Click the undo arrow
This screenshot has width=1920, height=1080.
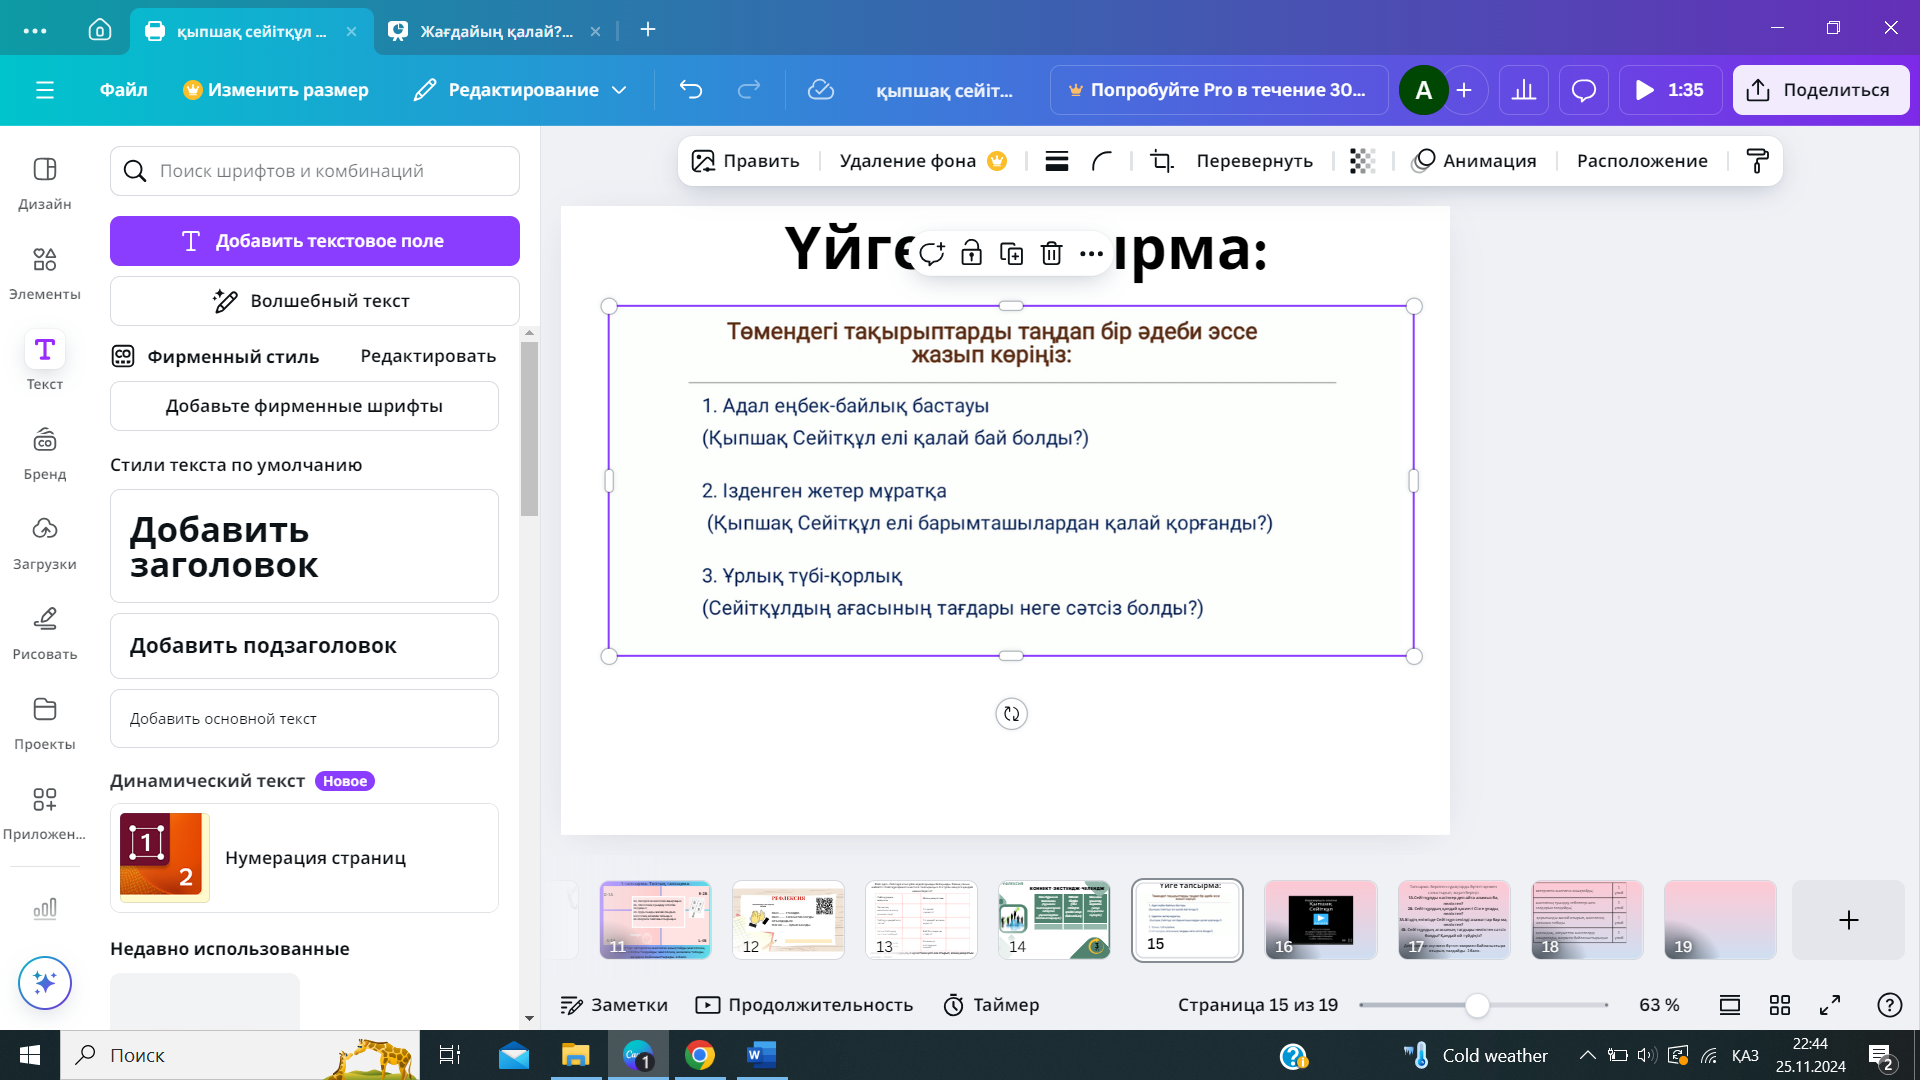click(x=691, y=90)
